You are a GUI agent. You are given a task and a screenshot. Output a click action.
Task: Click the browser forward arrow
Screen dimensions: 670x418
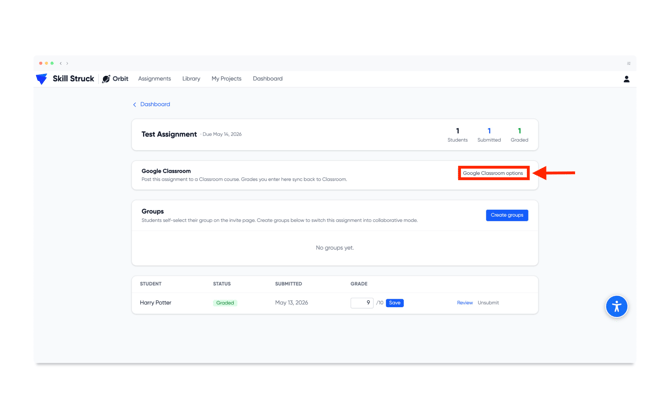(x=67, y=63)
